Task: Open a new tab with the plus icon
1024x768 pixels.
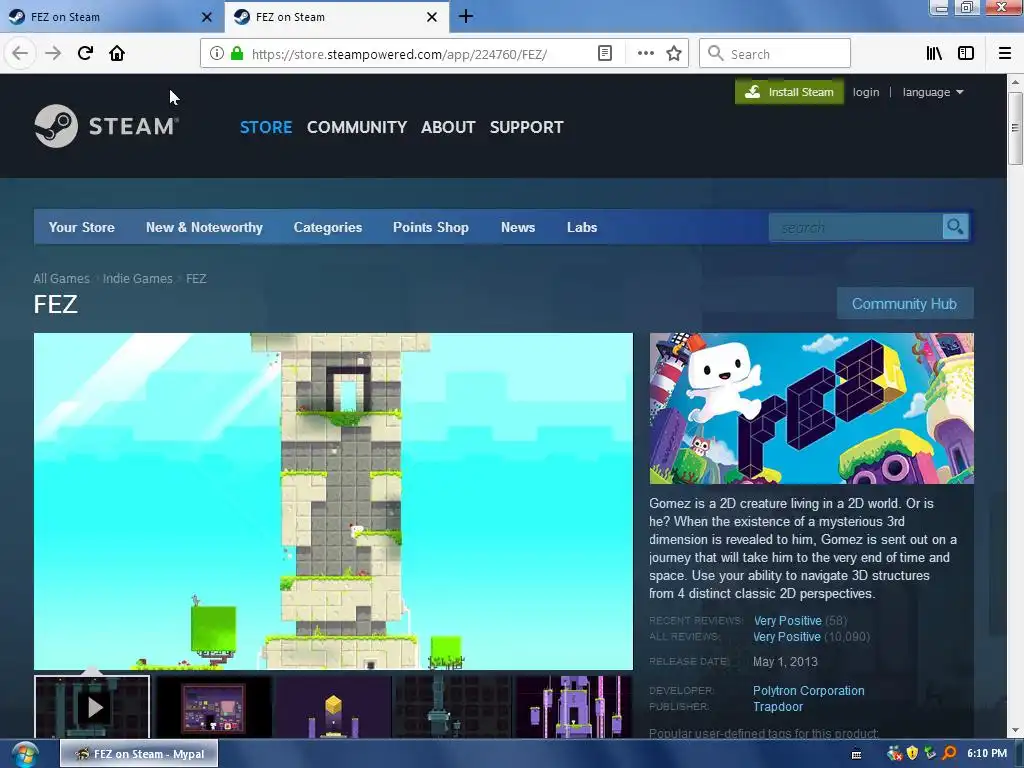Action: pos(466,16)
